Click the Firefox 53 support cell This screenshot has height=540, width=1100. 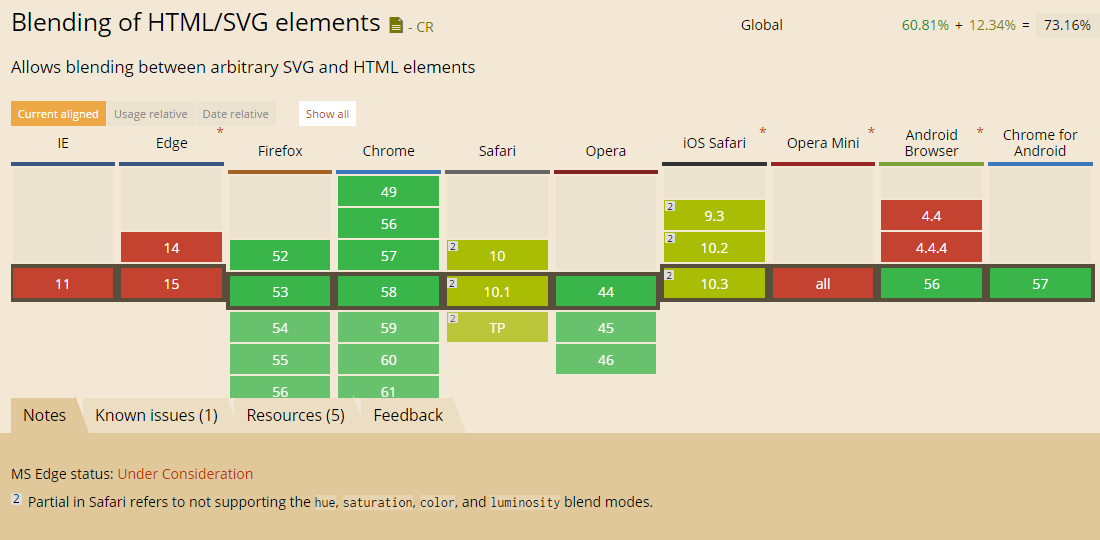click(x=280, y=292)
